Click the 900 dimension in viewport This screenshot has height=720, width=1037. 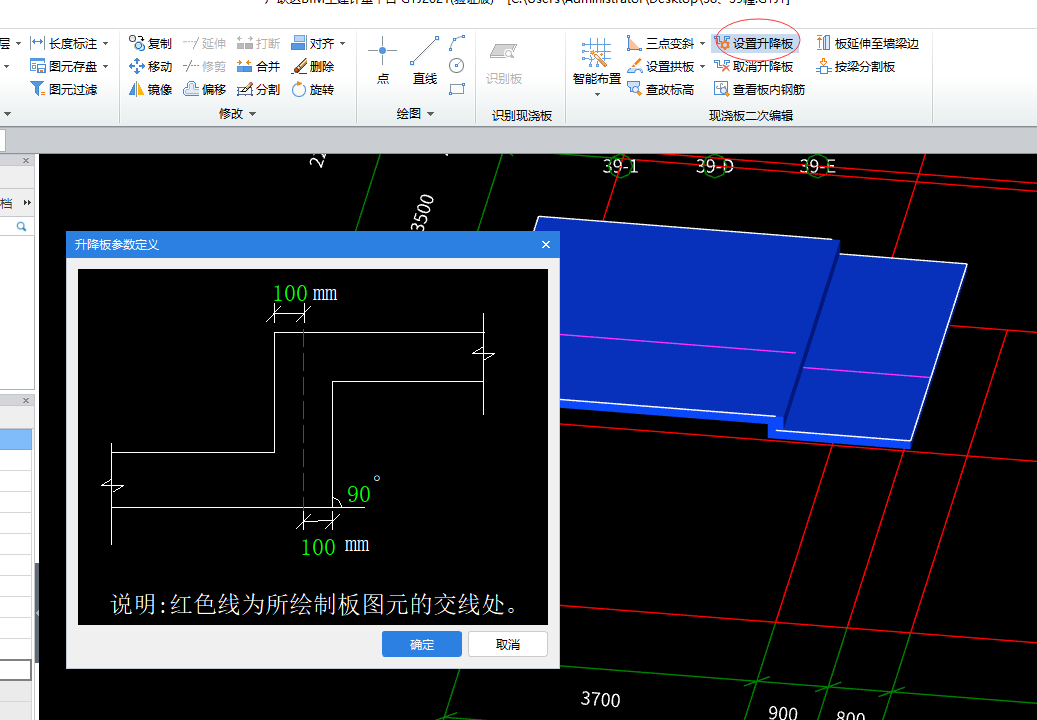click(x=783, y=713)
